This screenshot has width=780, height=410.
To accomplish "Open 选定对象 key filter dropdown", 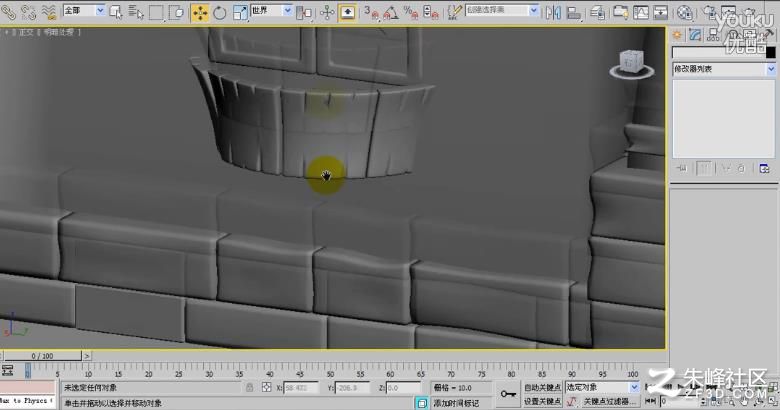I will click(602, 387).
